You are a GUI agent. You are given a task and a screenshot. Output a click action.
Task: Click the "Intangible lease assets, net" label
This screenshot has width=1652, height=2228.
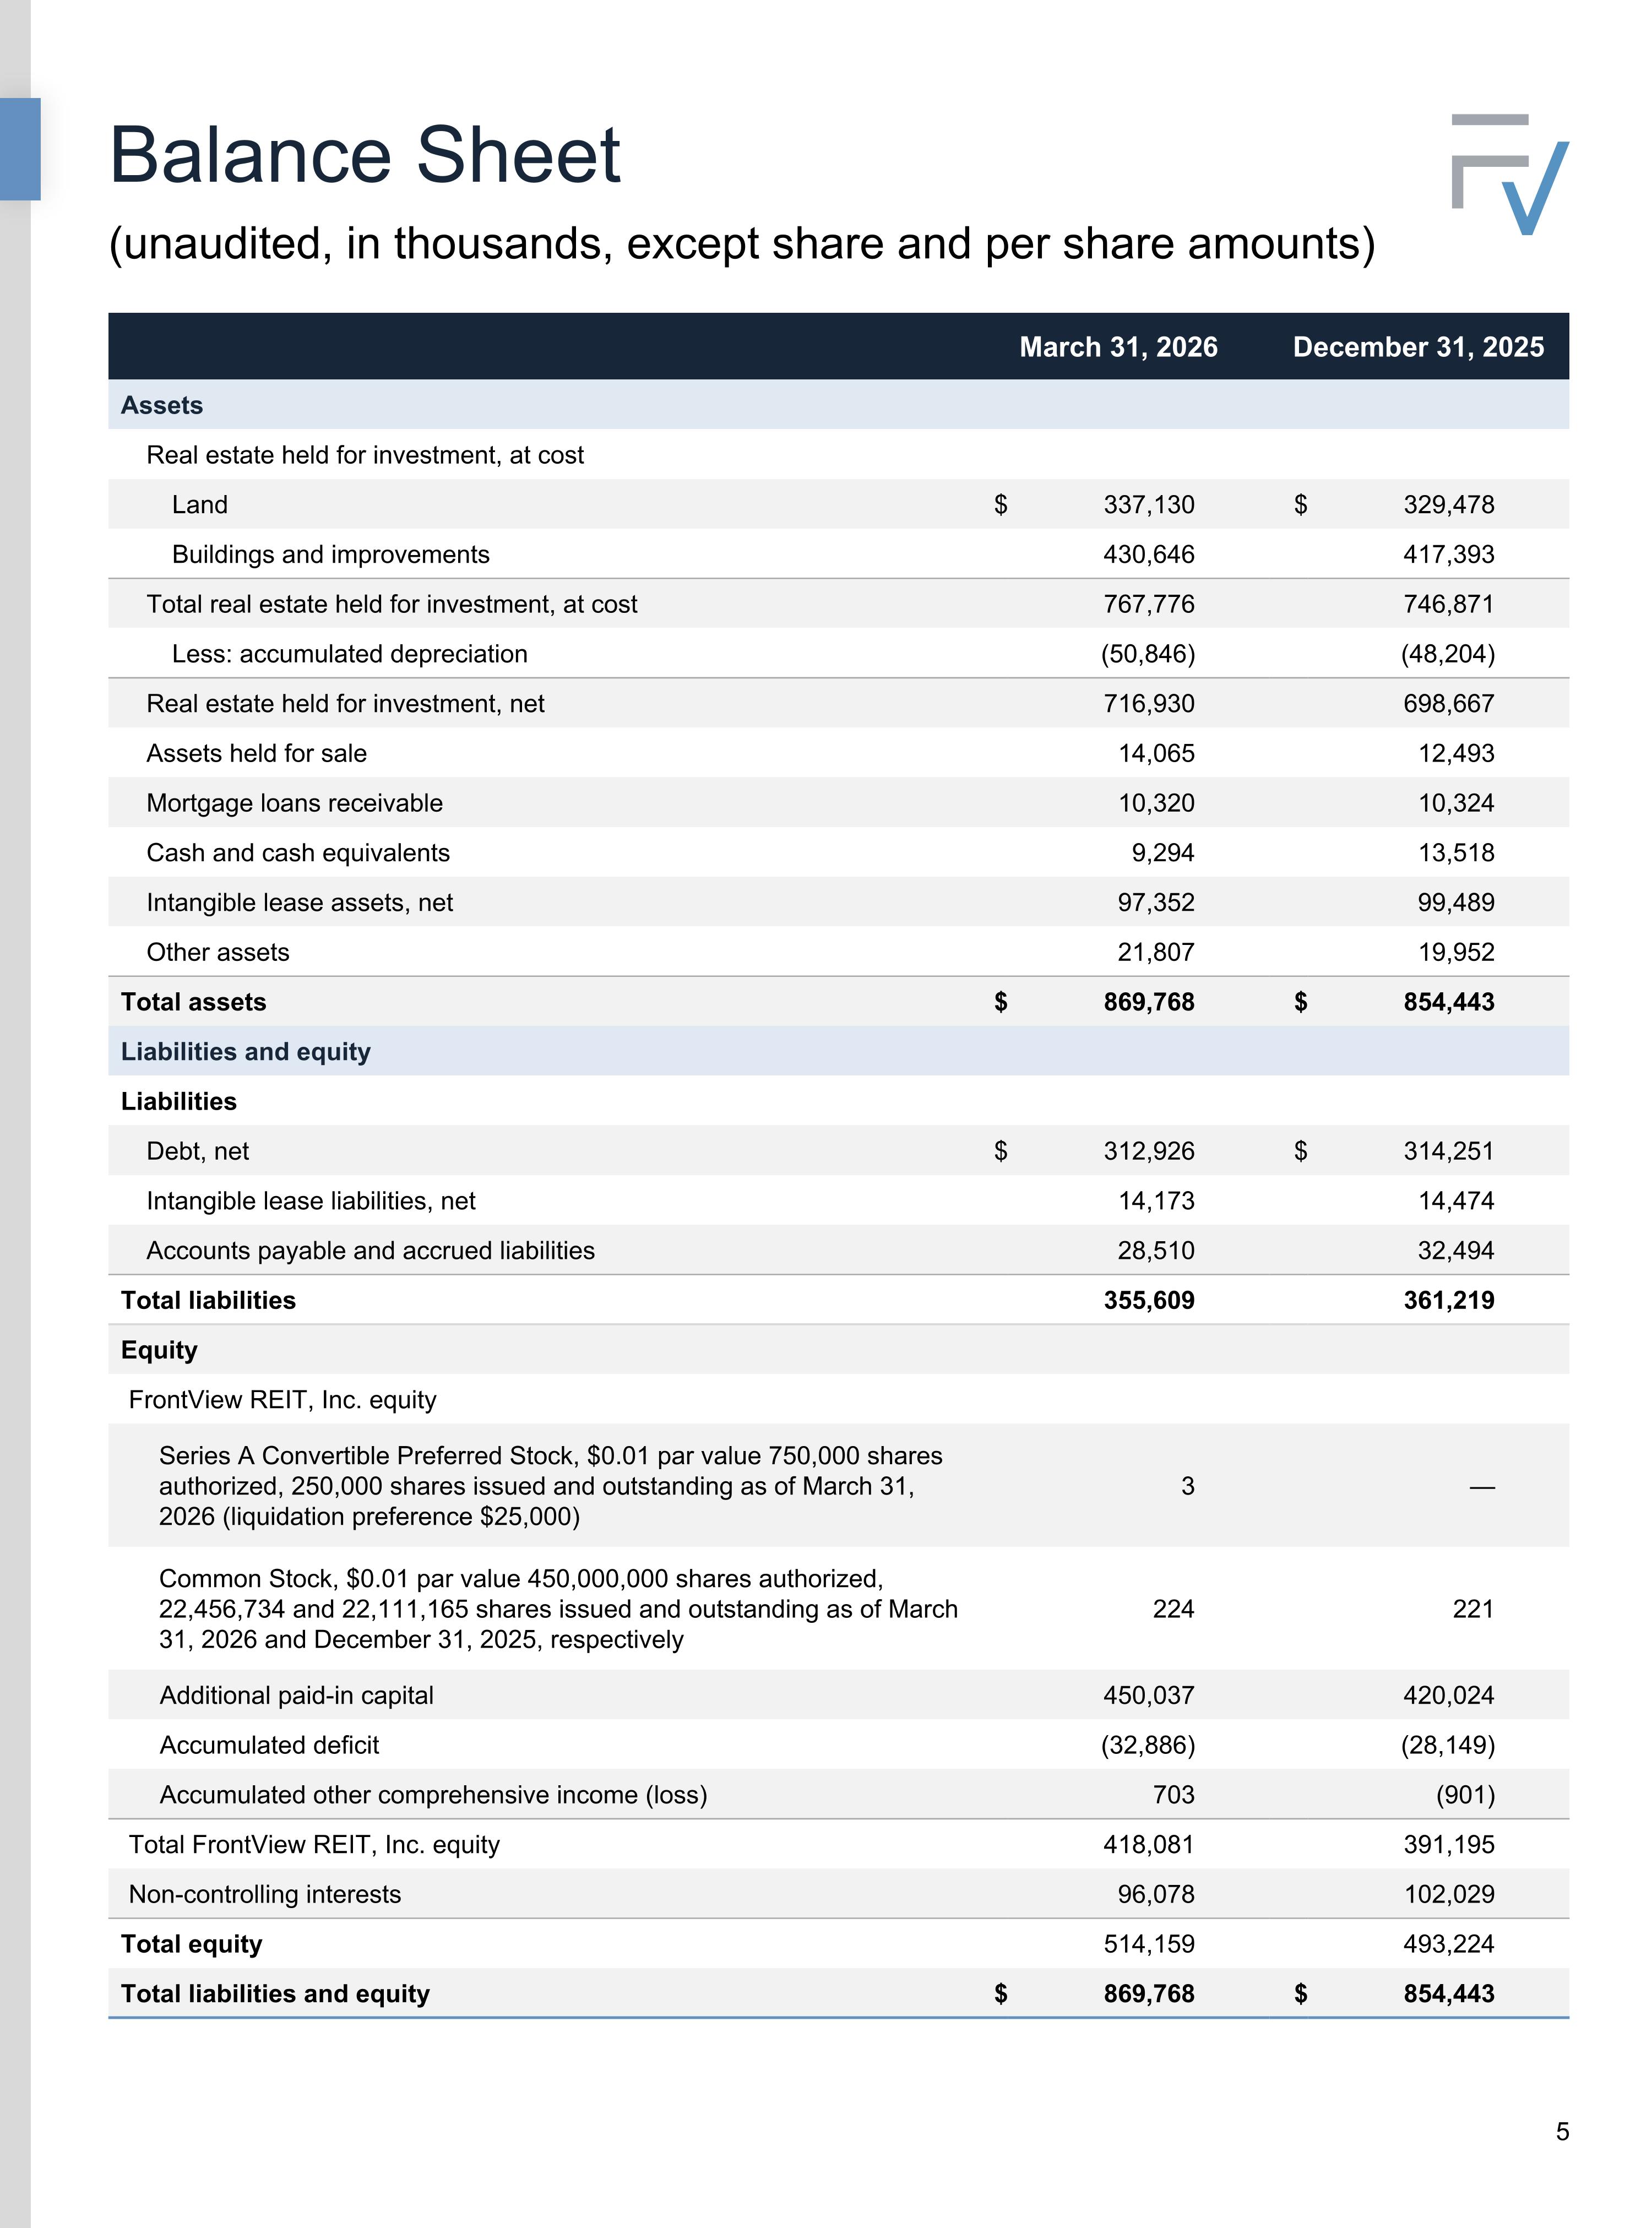(x=300, y=903)
